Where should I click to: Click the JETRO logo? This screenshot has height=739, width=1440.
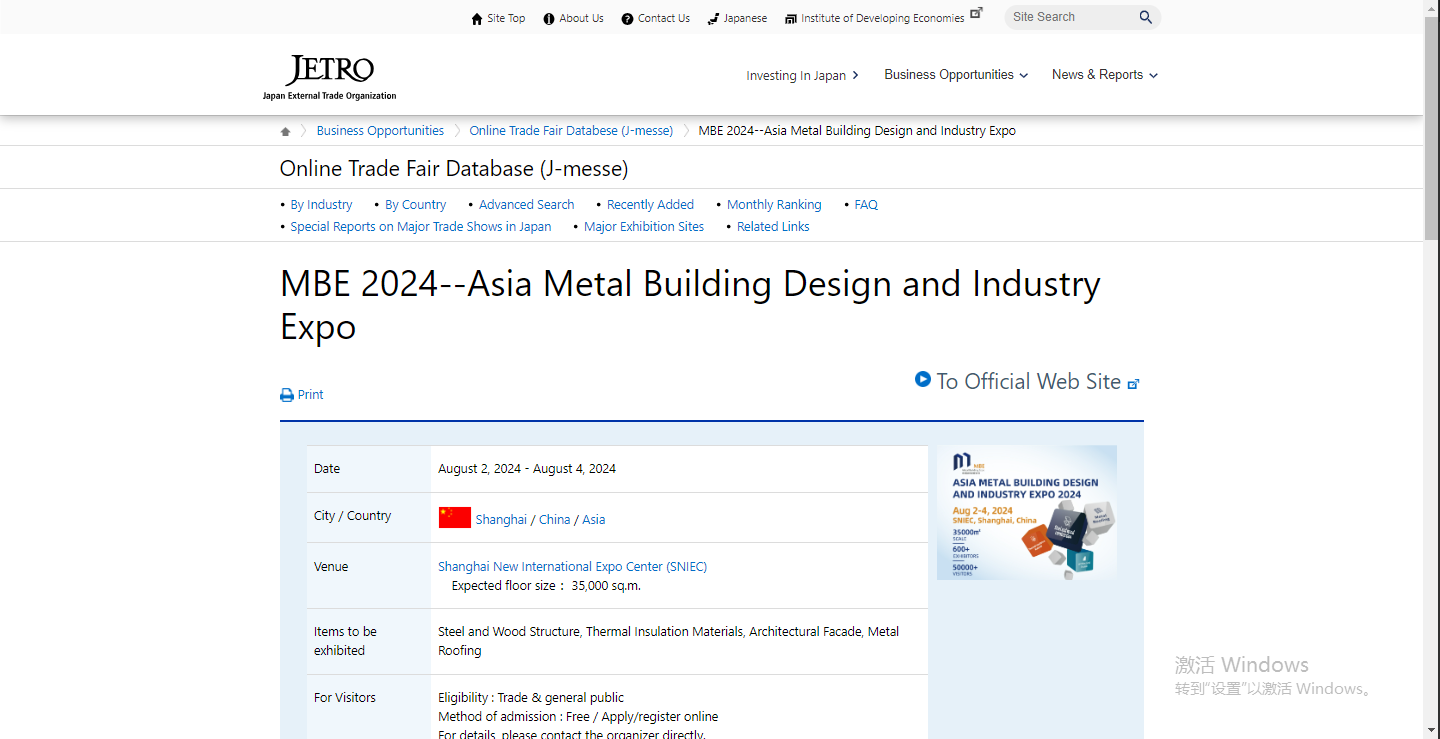pos(329,77)
